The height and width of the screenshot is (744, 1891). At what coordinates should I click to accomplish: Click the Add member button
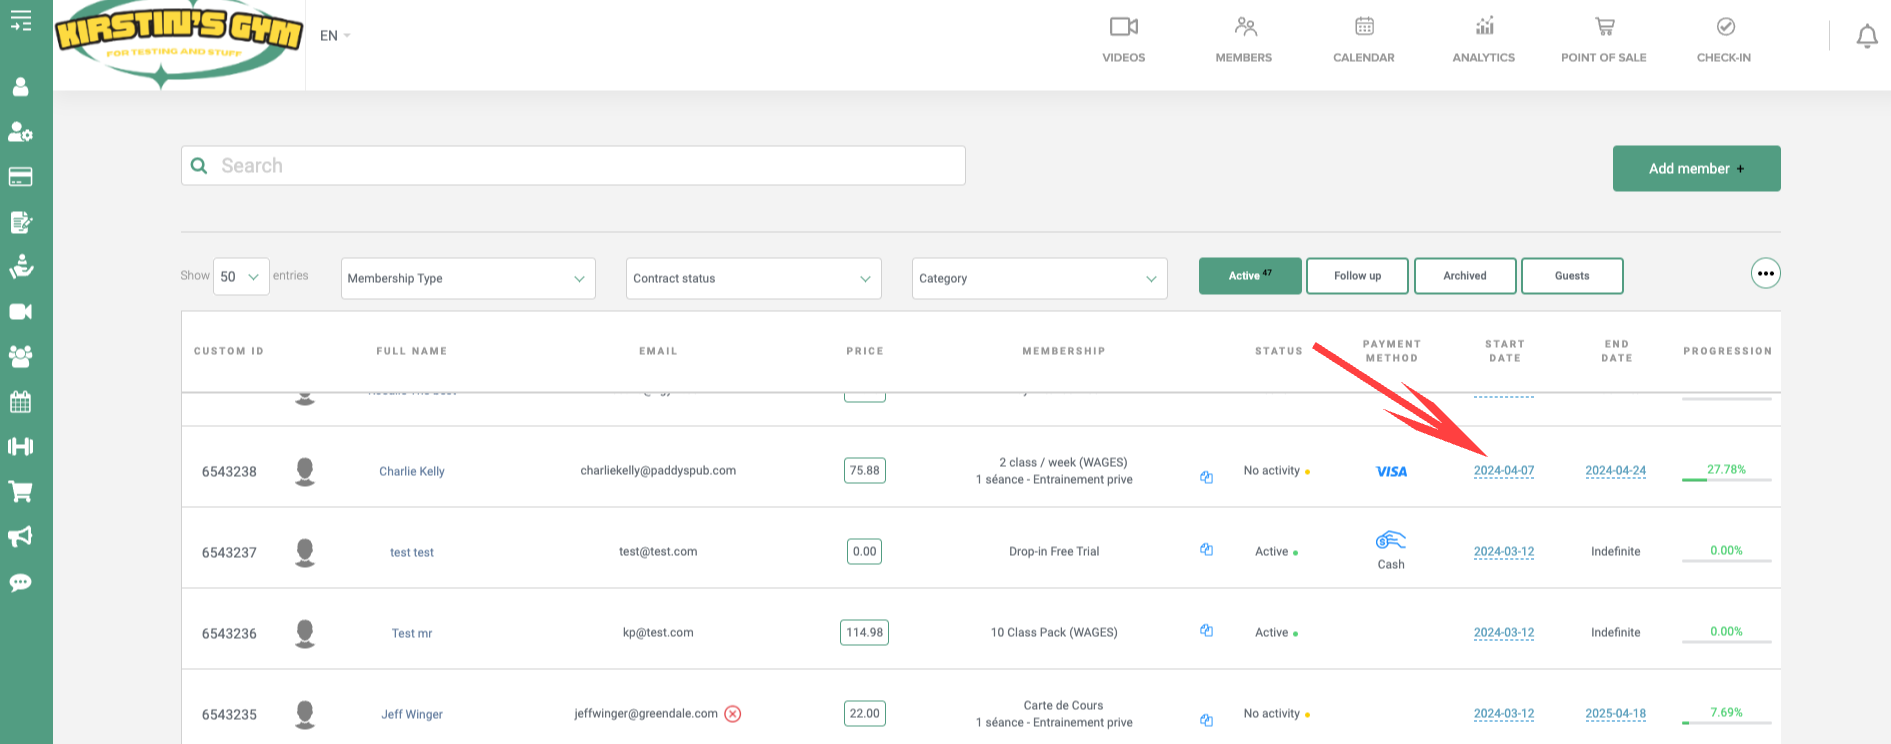click(1696, 169)
